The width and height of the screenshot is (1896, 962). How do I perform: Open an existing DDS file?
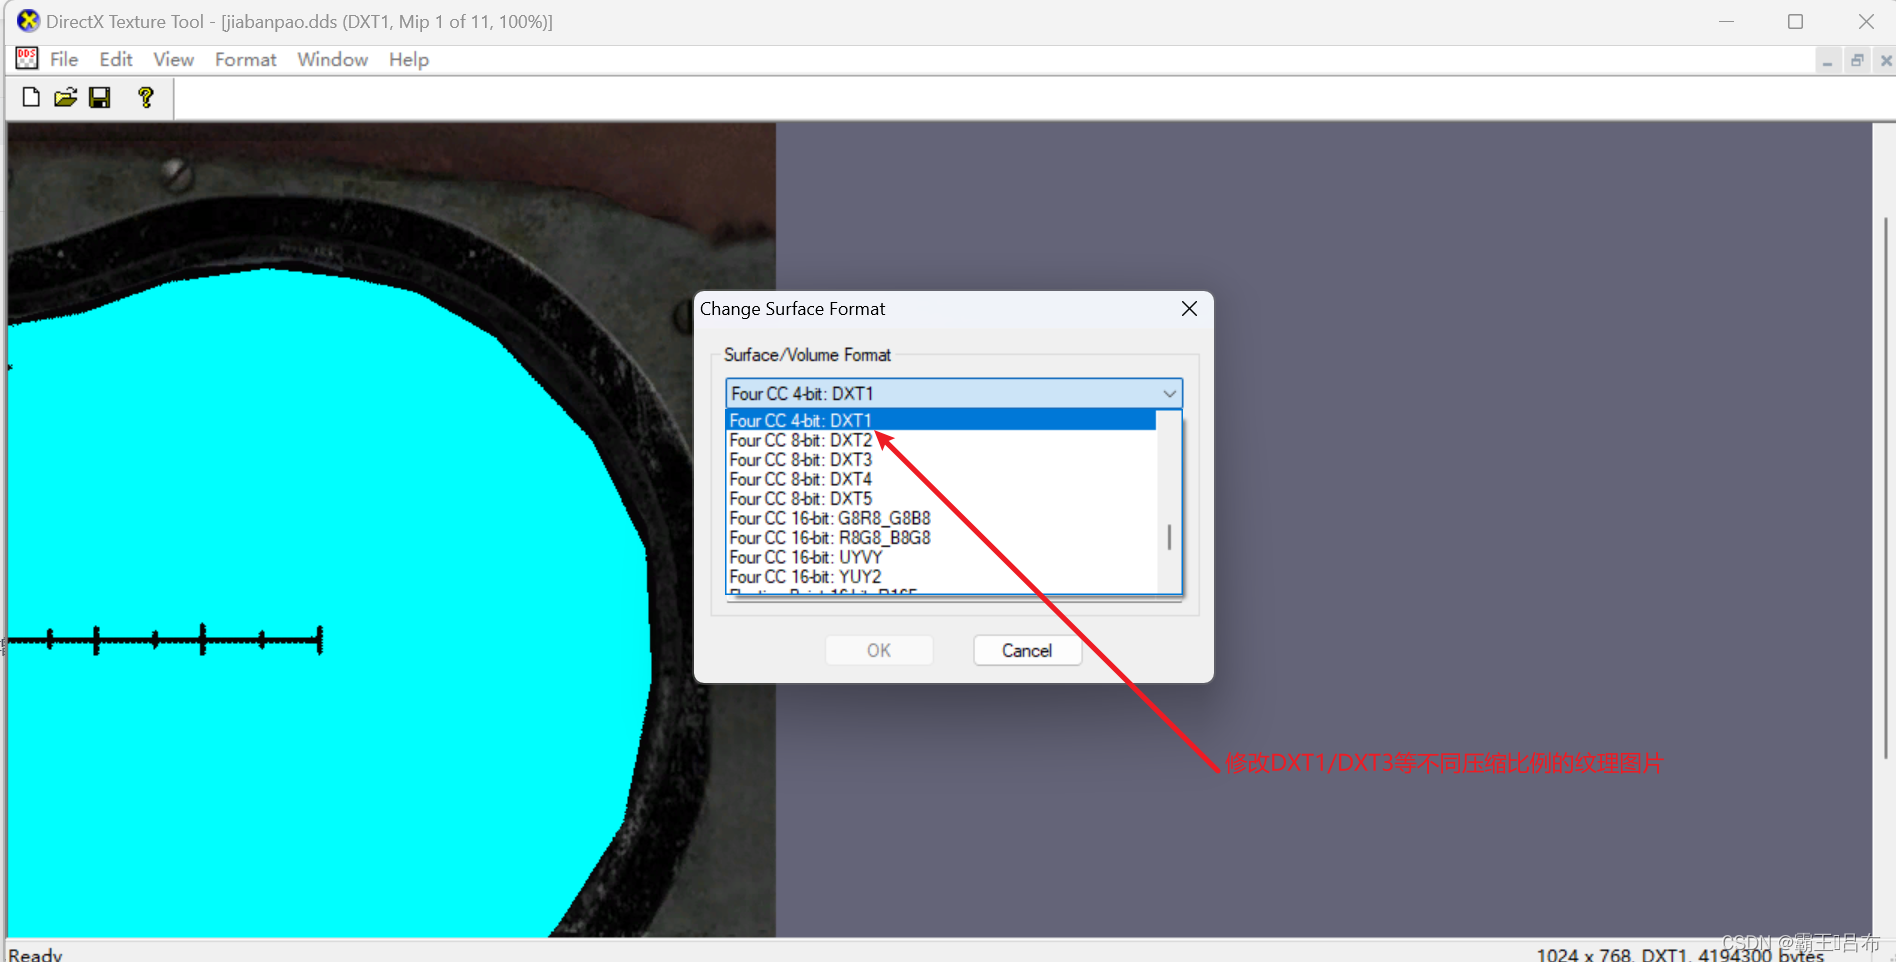[x=65, y=97]
